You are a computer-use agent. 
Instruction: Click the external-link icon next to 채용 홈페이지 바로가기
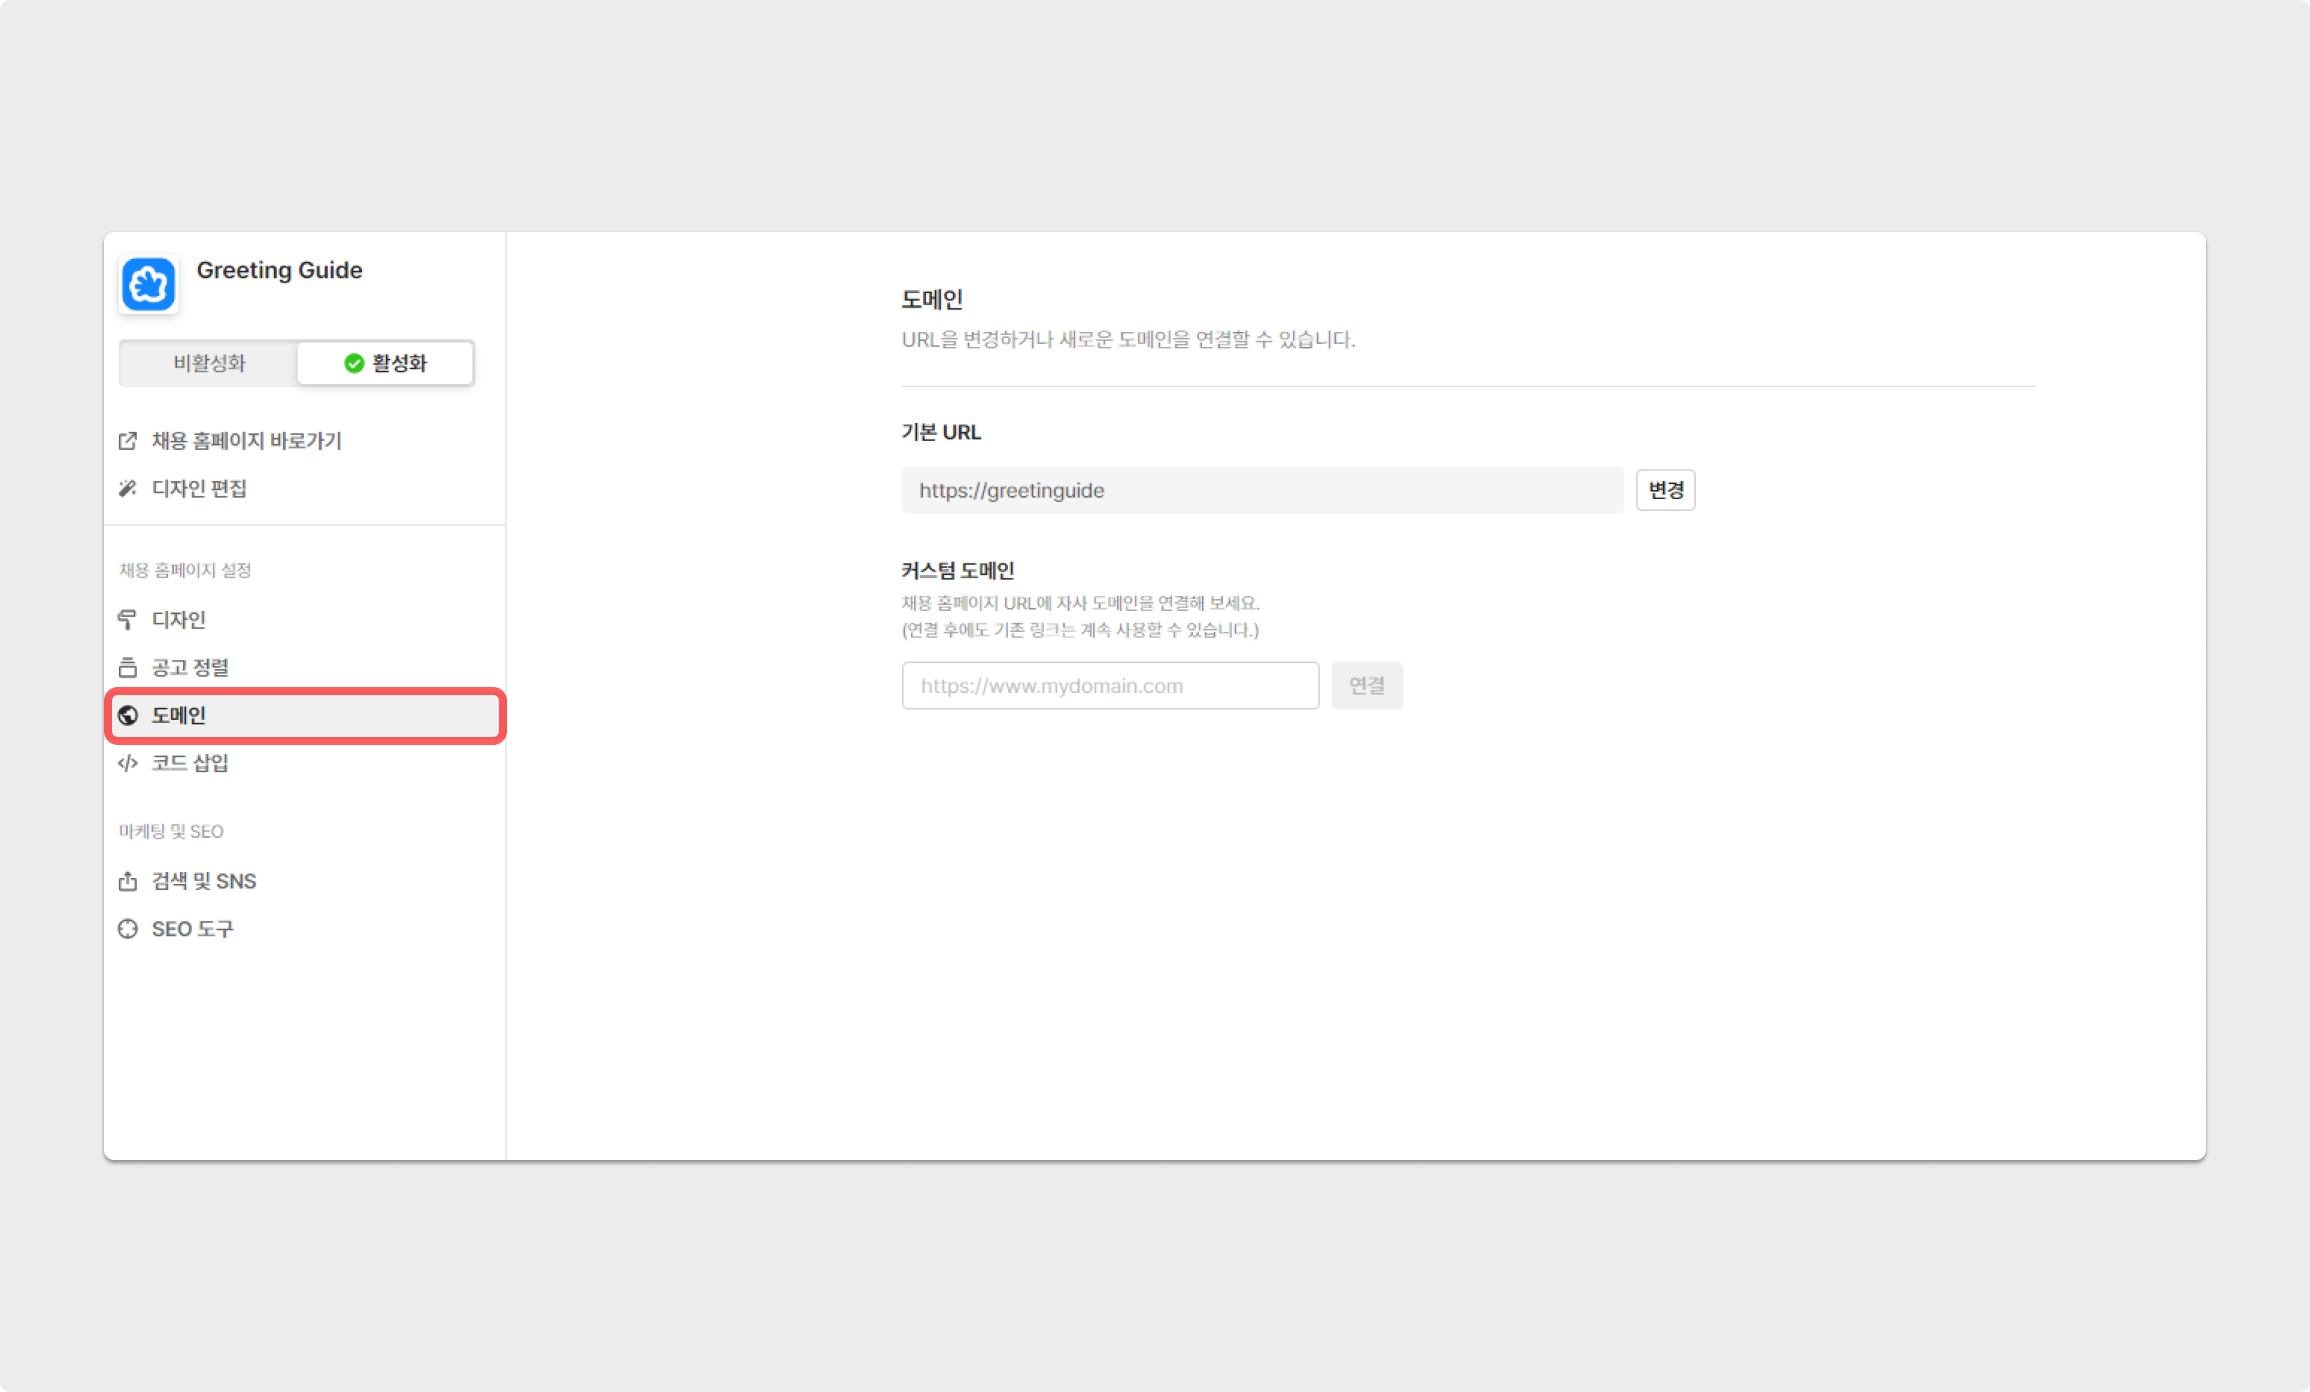(128, 441)
